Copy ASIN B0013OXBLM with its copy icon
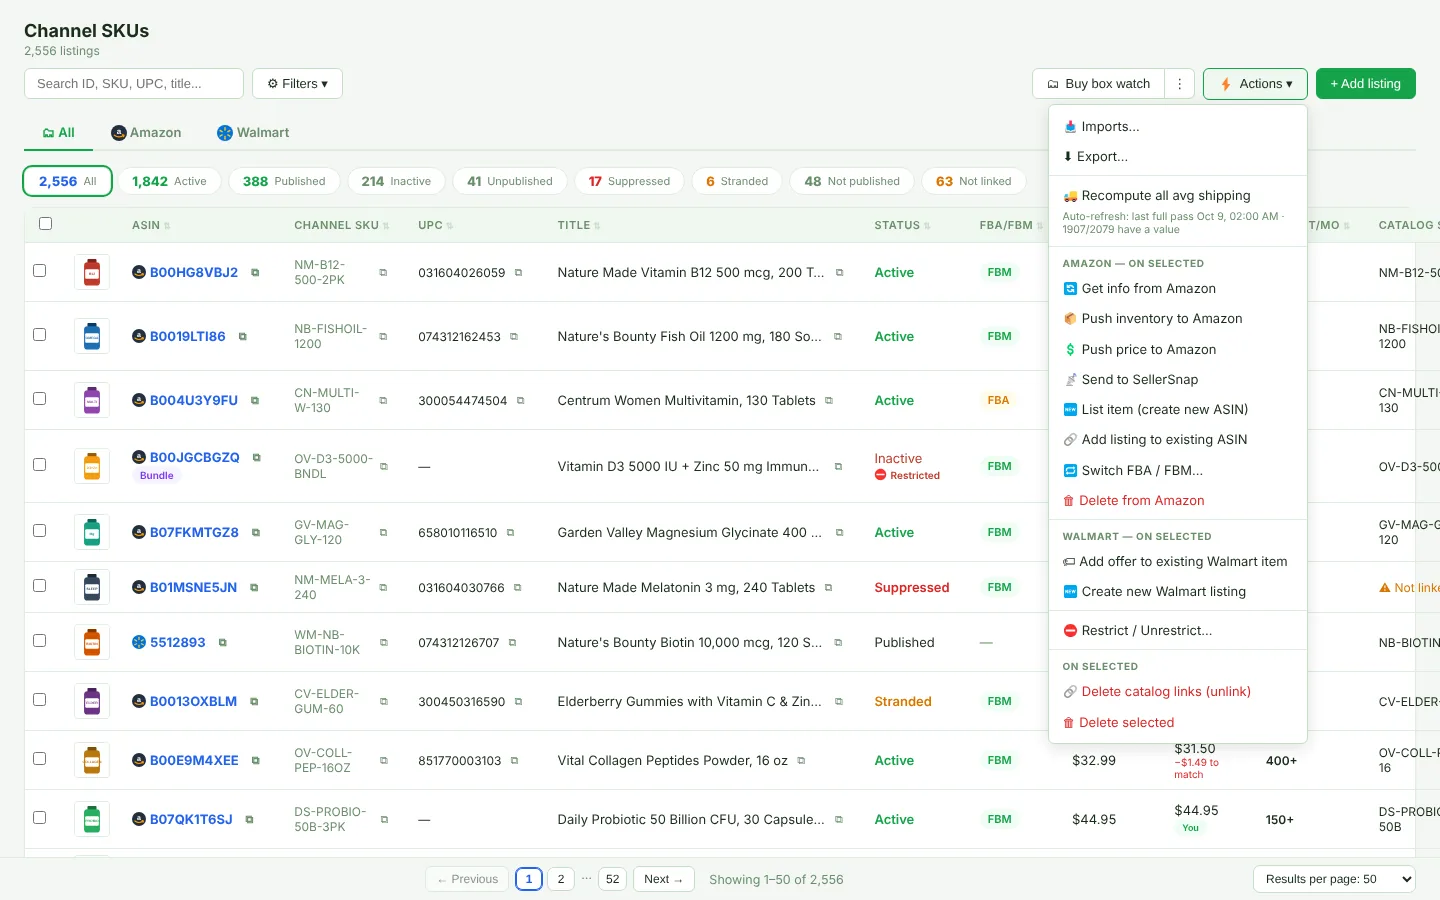Viewport: 1440px width, 900px height. [254, 702]
